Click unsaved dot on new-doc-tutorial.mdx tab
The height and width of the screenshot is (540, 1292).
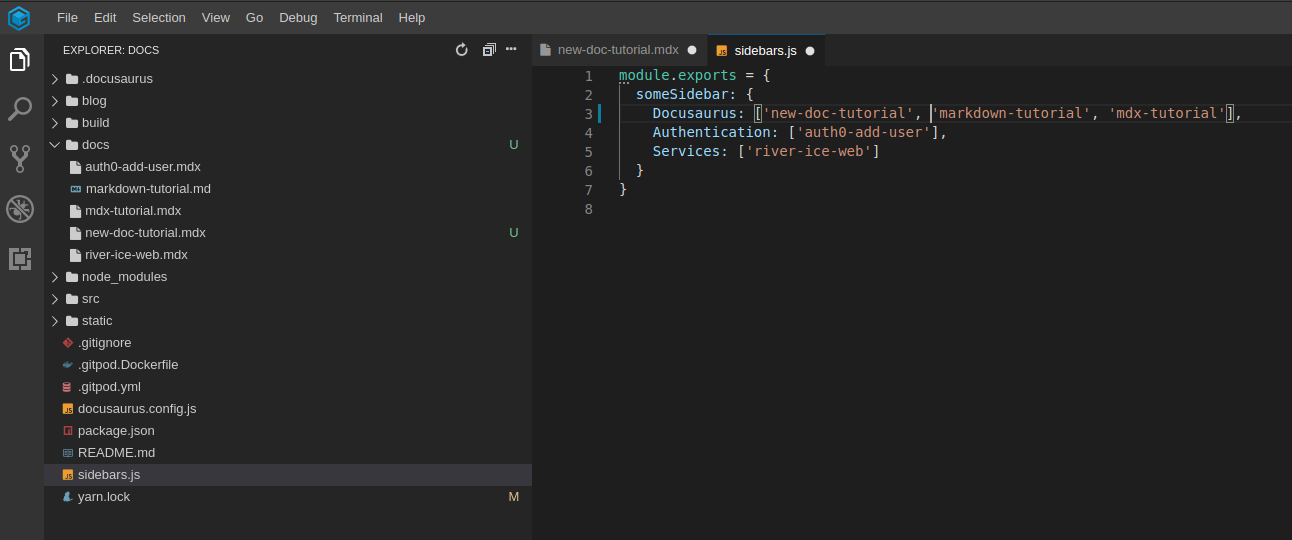(692, 50)
